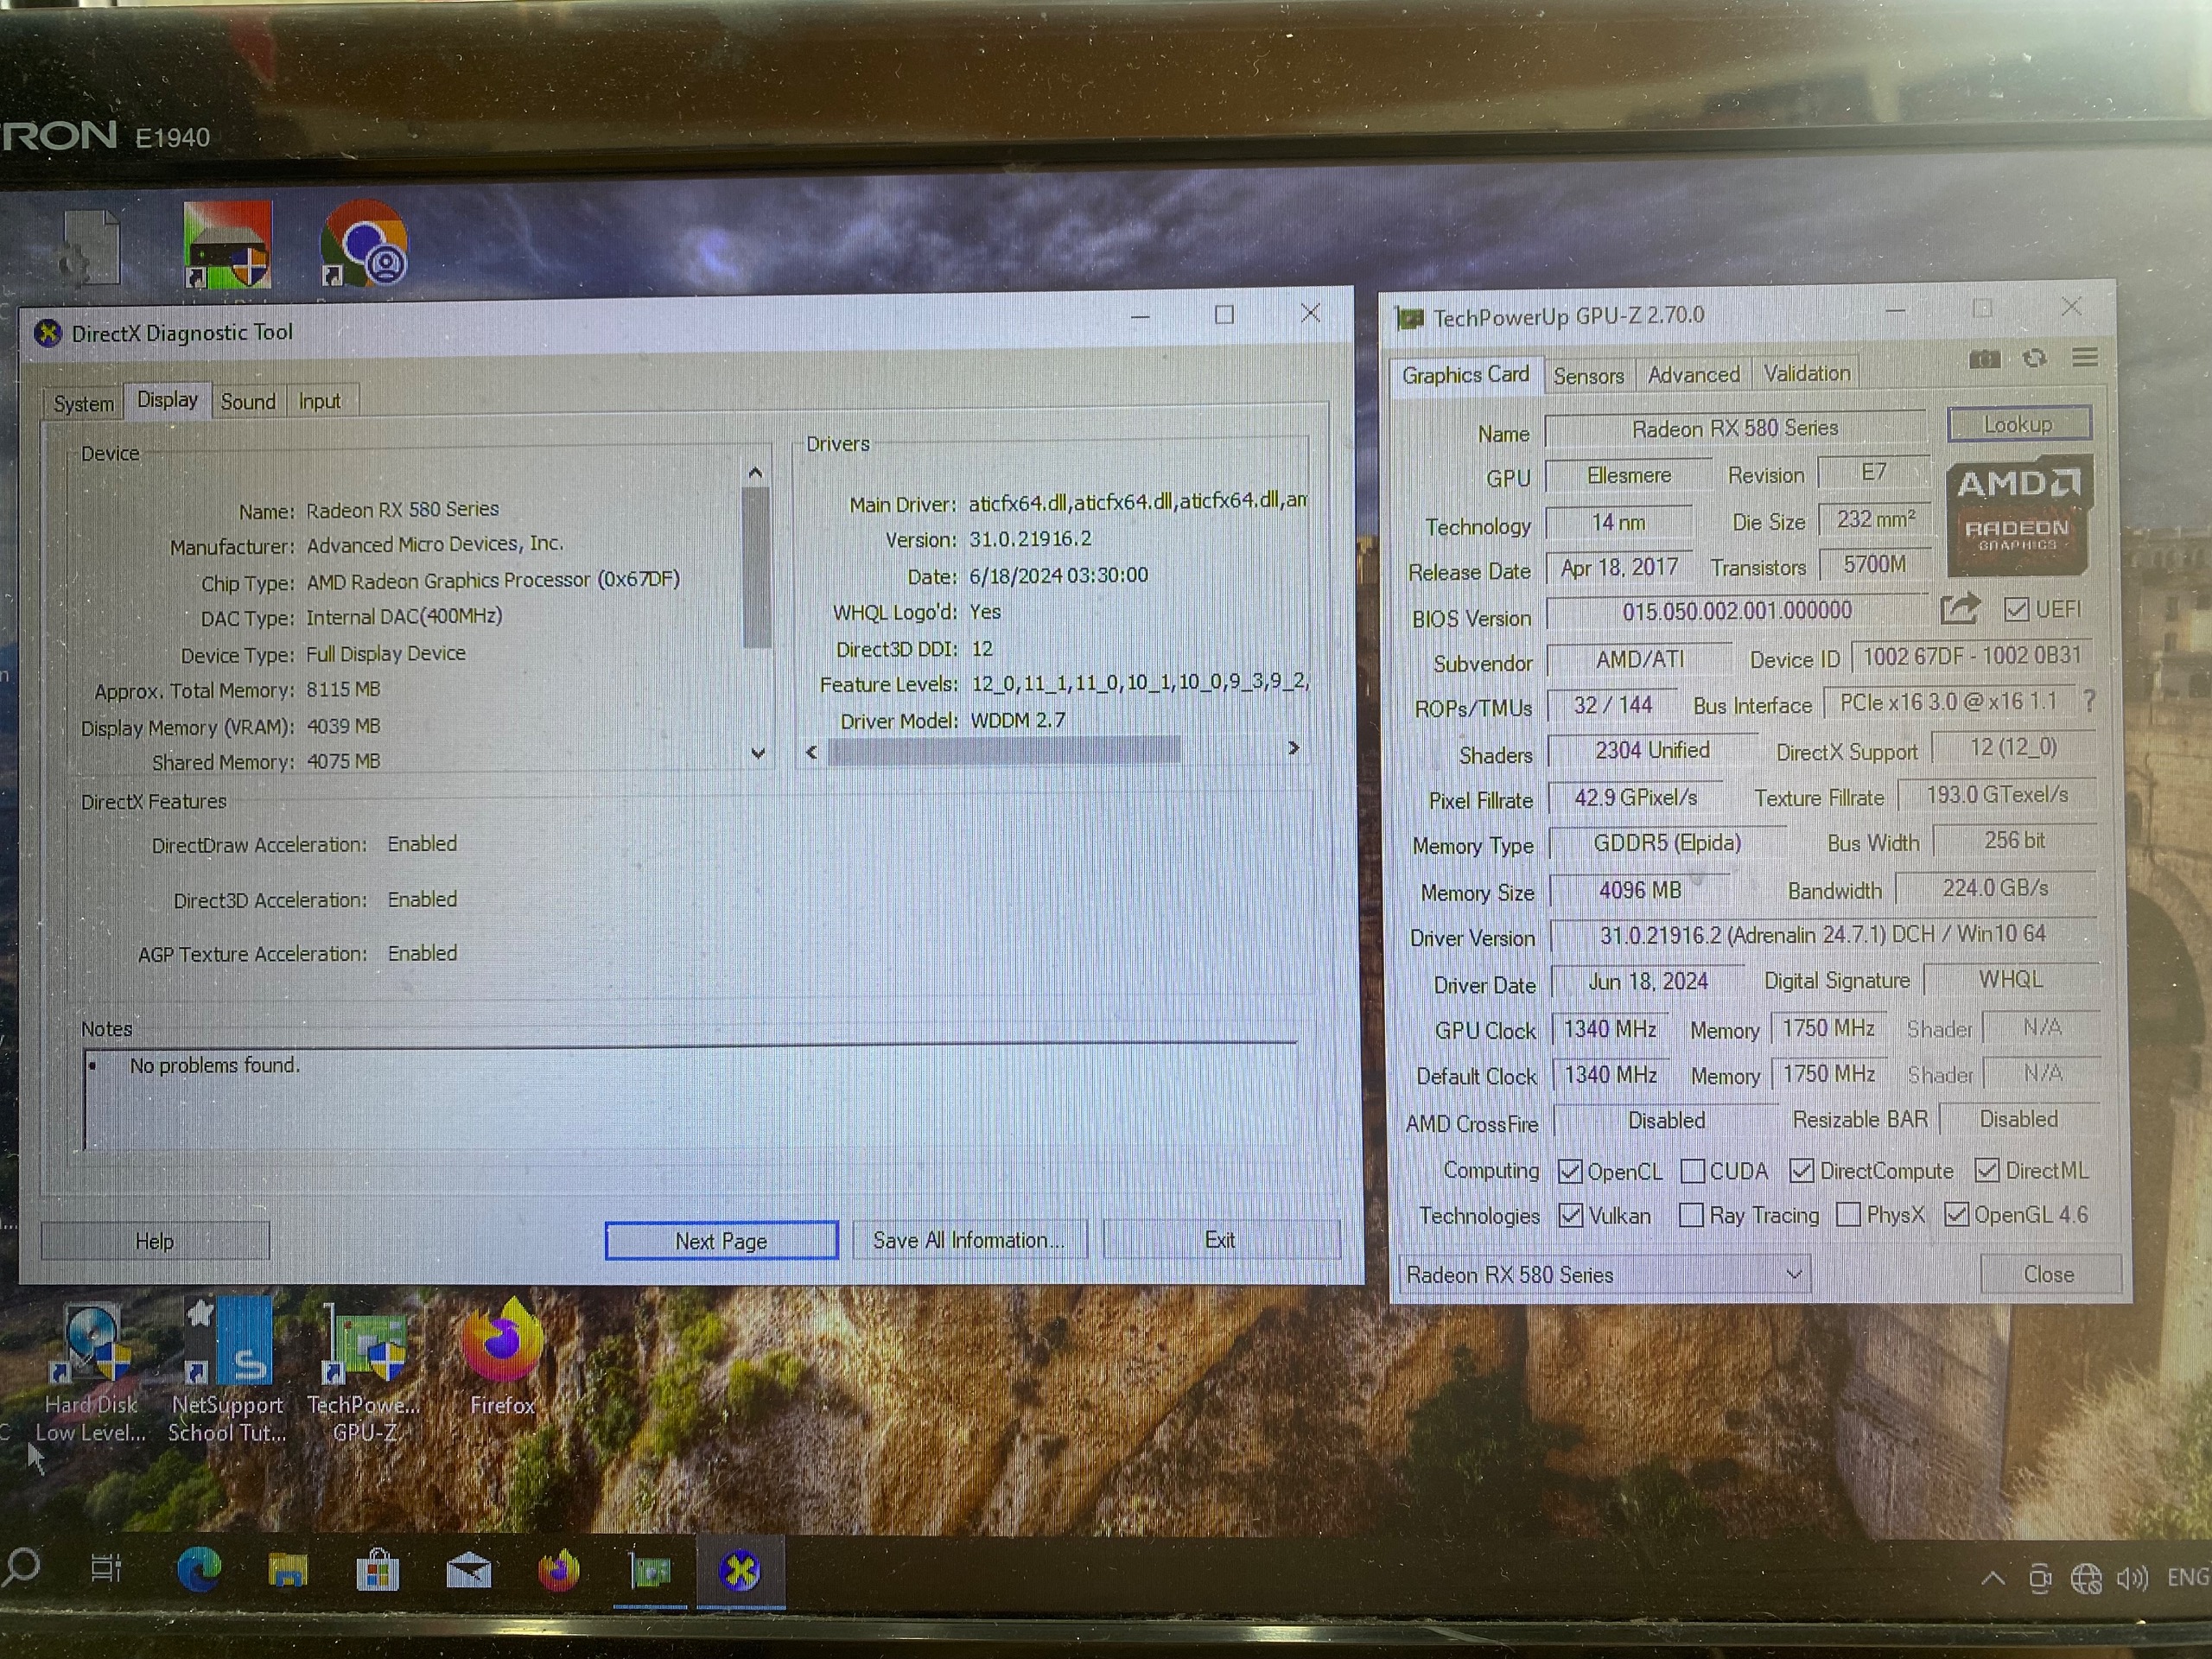Open Task View from the taskbar
This screenshot has height=1659, width=2212.
(x=106, y=1568)
